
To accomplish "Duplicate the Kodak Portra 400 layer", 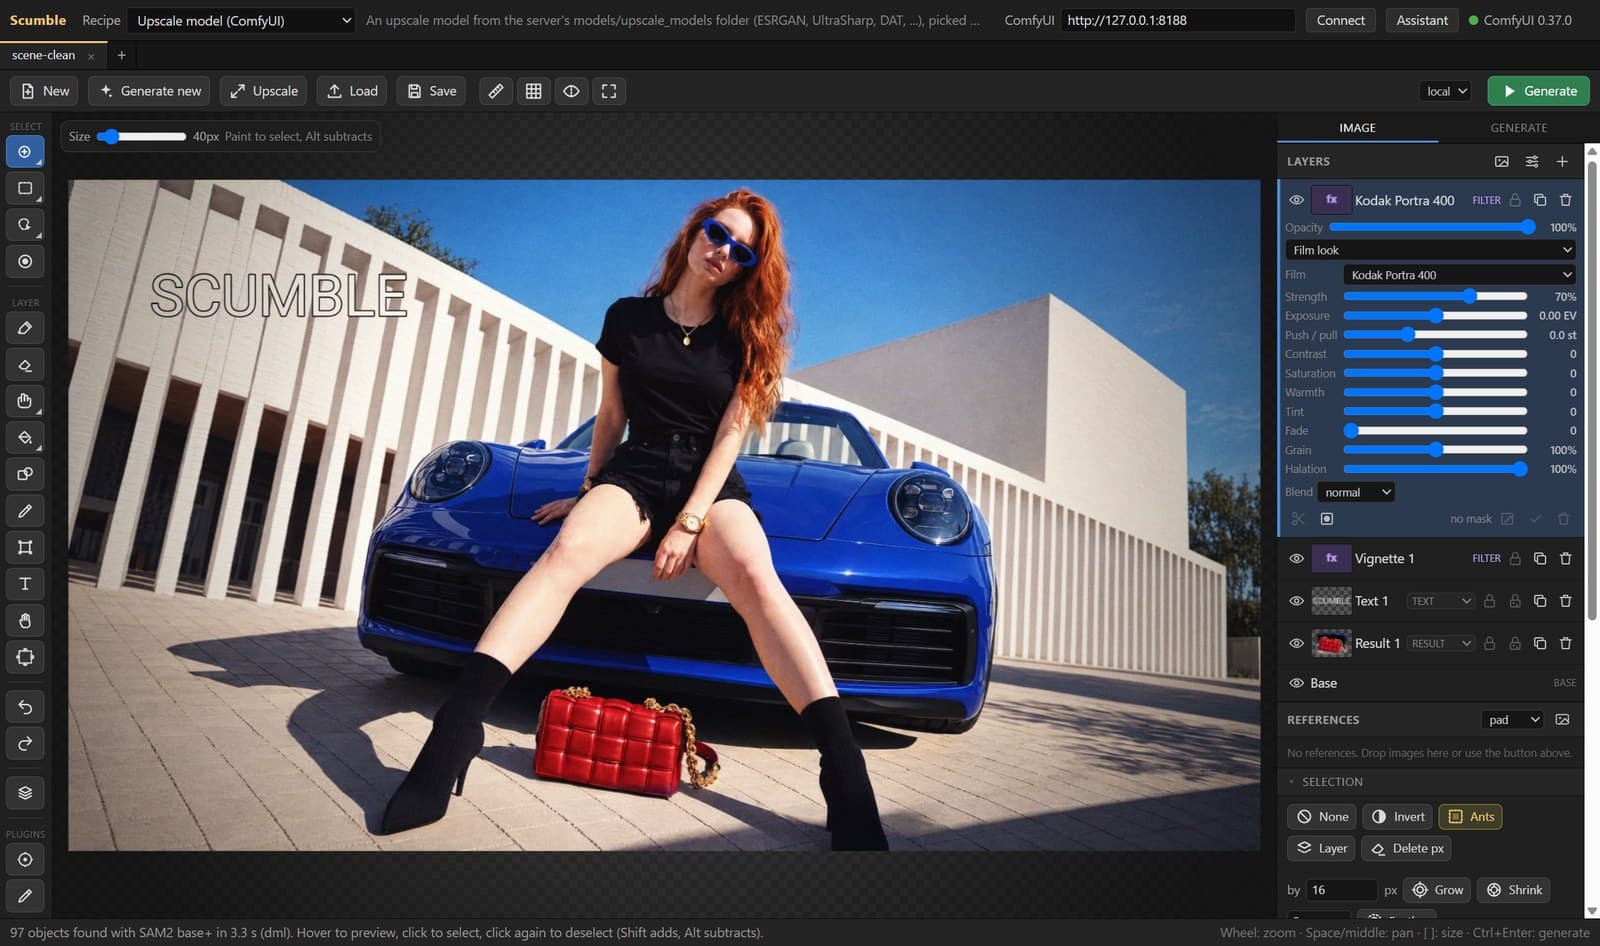I will point(1540,200).
